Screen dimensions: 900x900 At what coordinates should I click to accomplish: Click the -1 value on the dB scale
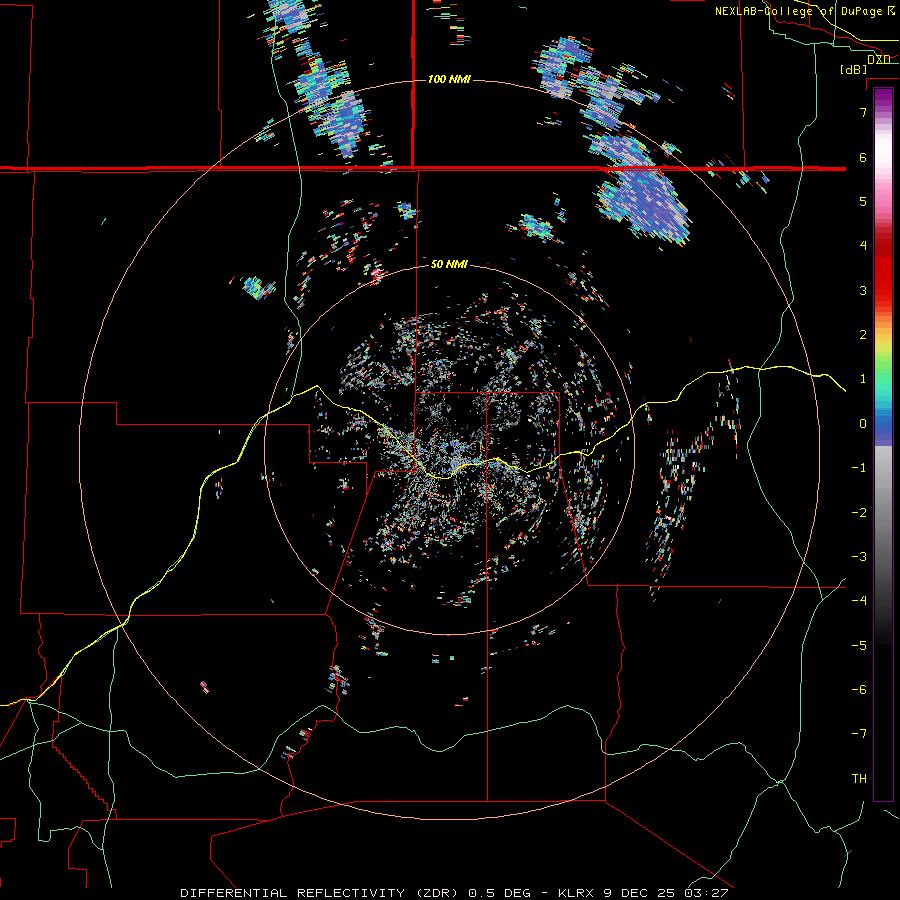[859, 468]
